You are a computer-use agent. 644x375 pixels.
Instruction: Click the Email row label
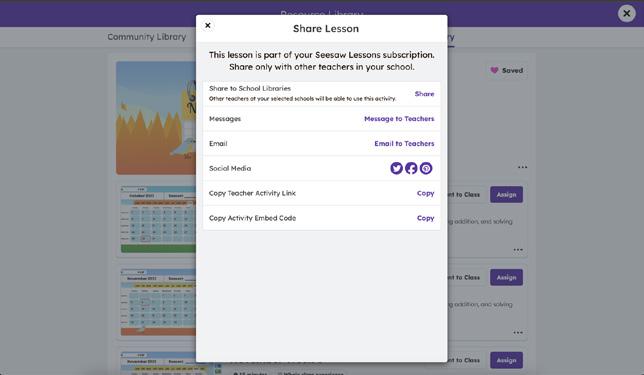pyautogui.click(x=218, y=143)
